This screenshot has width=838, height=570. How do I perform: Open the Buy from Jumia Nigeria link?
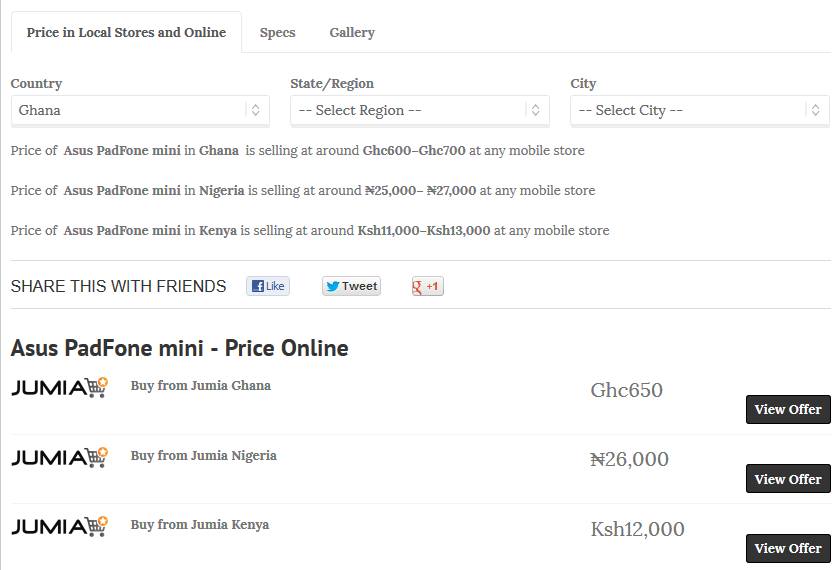coord(204,456)
